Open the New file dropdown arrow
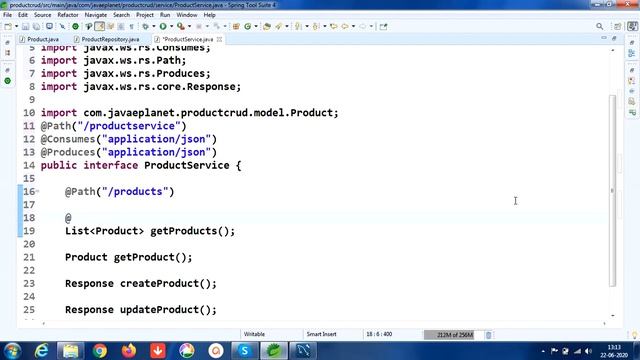The height and width of the screenshot is (360, 640). [x=16, y=27]
